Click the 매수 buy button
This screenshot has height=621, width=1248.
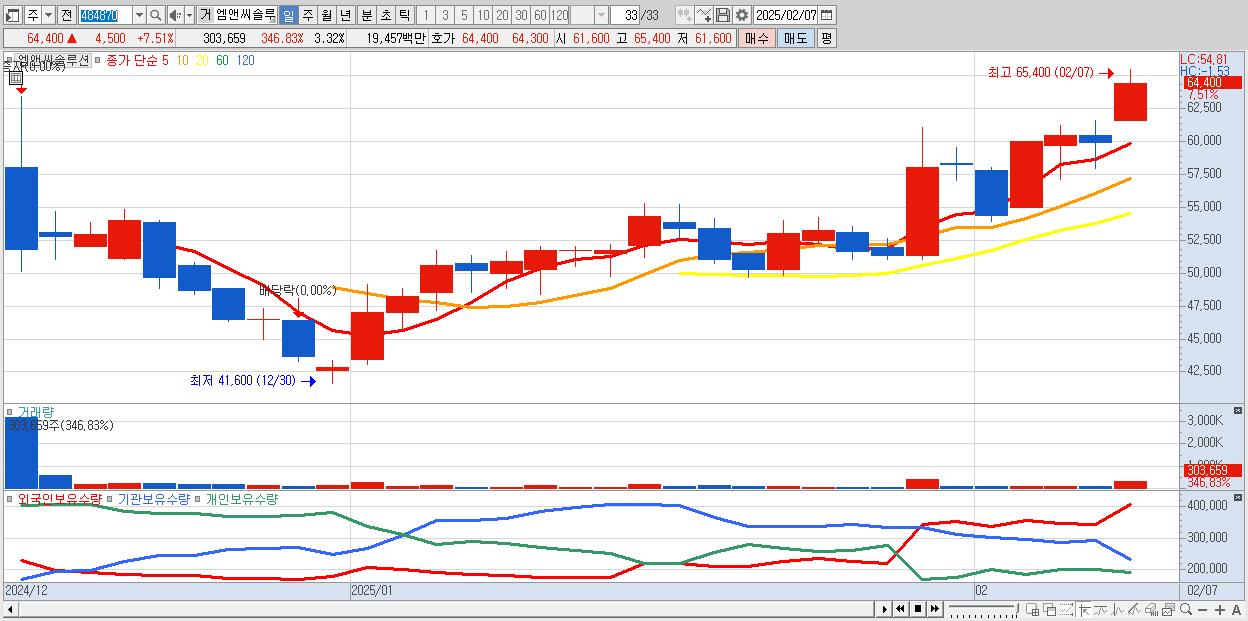click(x=757, y=38)
